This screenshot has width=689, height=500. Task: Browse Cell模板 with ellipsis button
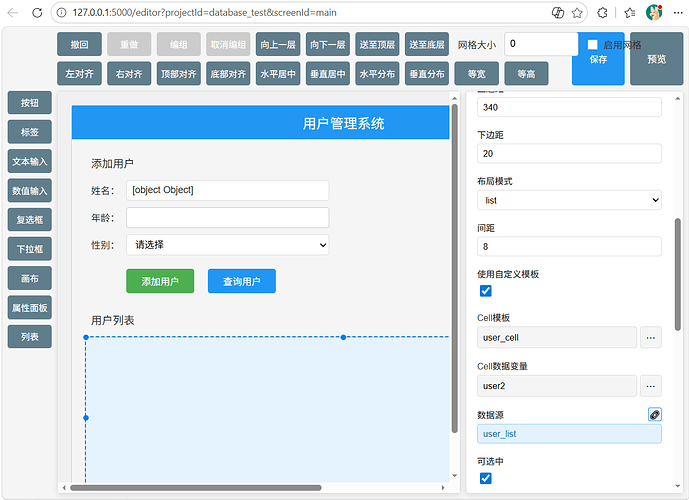(651, 337)
